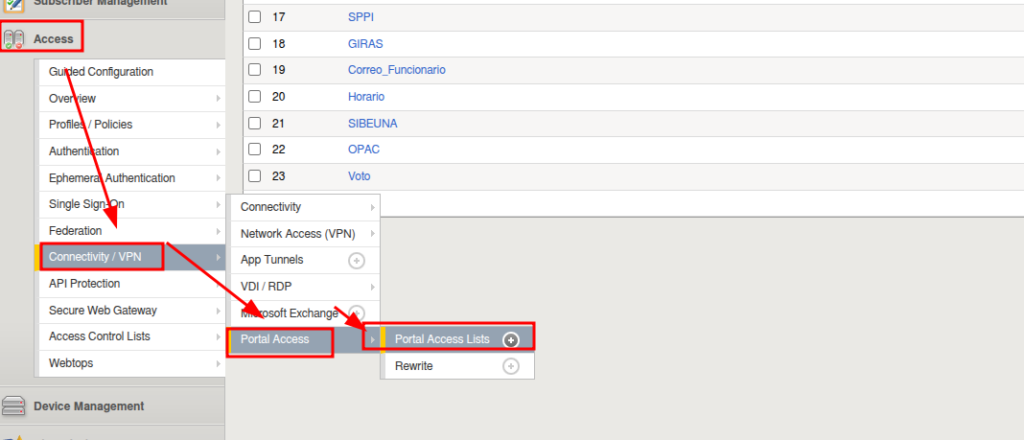This screenshot has width=1024, height=440.
Task: Click the Device Management server icon
Action: click(x=14, y=406)
